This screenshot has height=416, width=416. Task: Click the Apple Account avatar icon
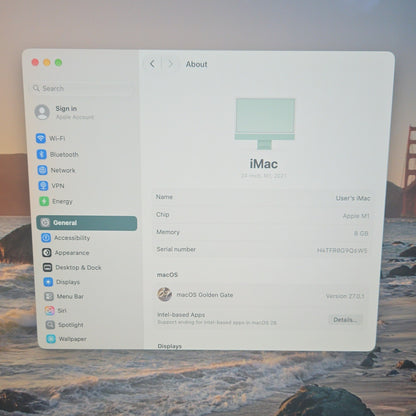point(42,112)
